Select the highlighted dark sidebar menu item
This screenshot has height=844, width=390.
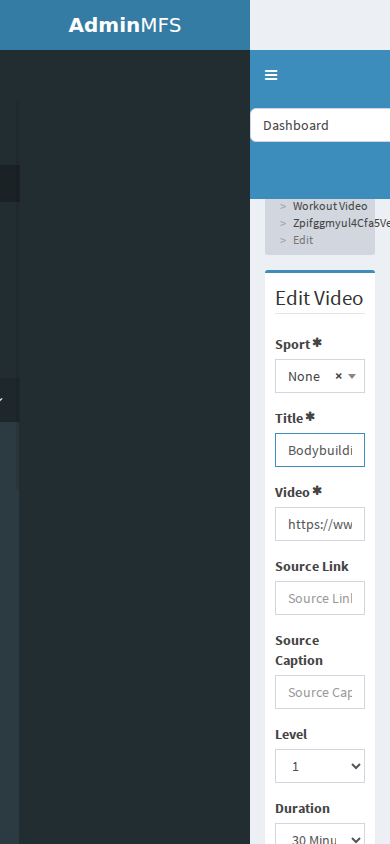10,184
